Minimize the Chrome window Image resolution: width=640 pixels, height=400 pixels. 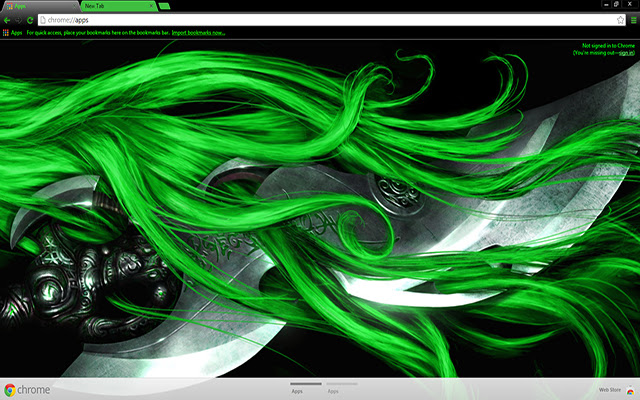(x=606, y=4)
